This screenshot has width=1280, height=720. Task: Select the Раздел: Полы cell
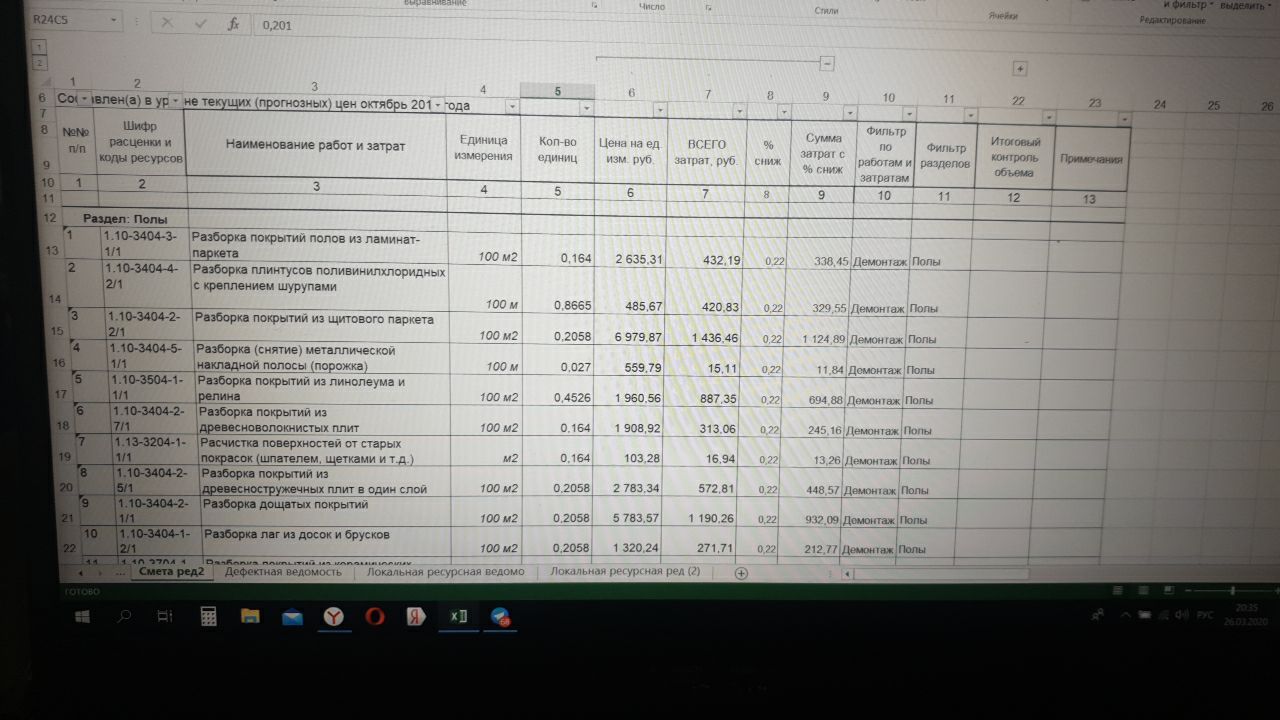pyautogui.click(x=125, y=219)
